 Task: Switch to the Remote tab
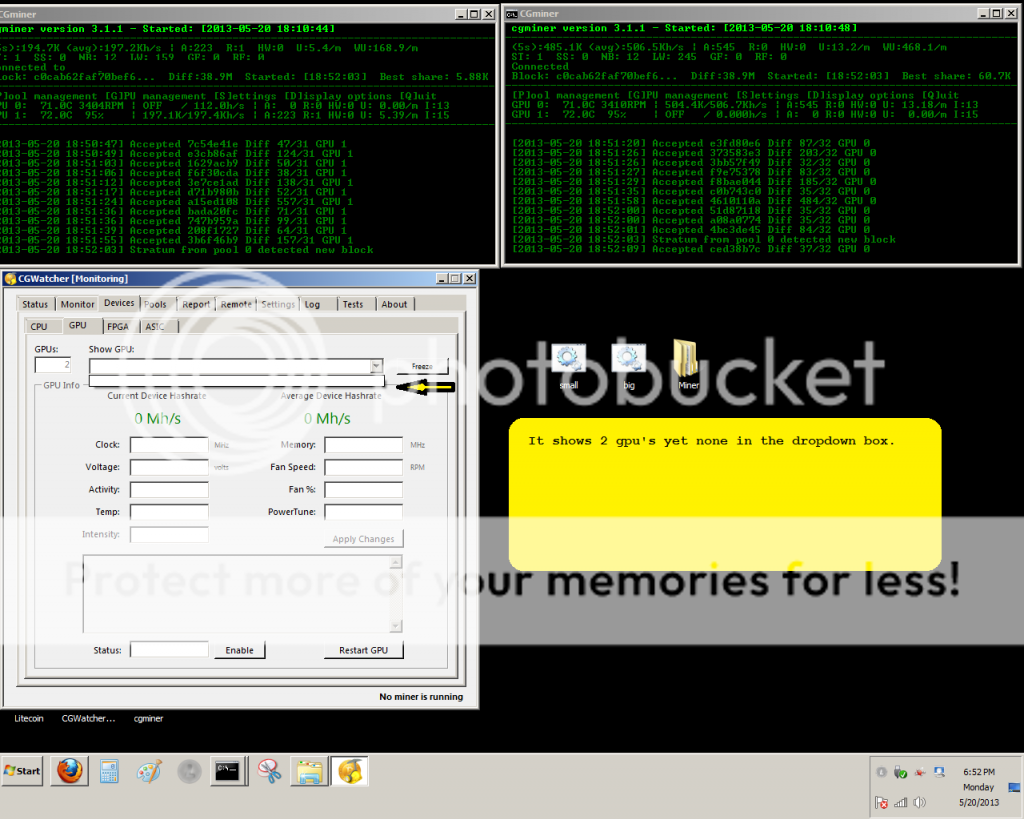pyautogui.click(x=236, y=304)
